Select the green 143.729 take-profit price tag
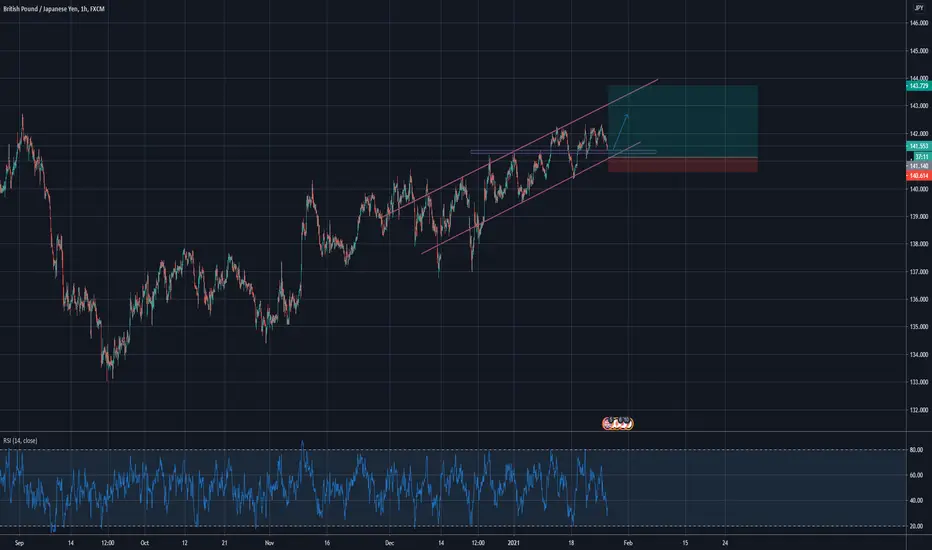Viewport: 932px width, 550px height. tap(918, 86)
